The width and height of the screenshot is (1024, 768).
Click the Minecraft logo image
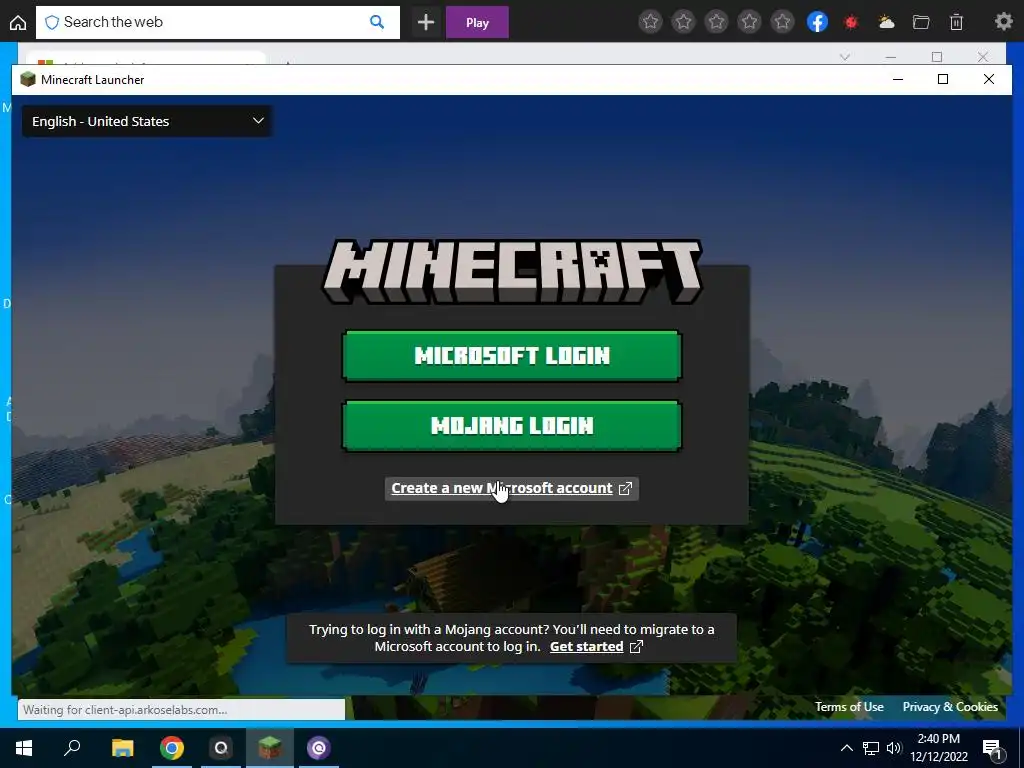[512, 270]
